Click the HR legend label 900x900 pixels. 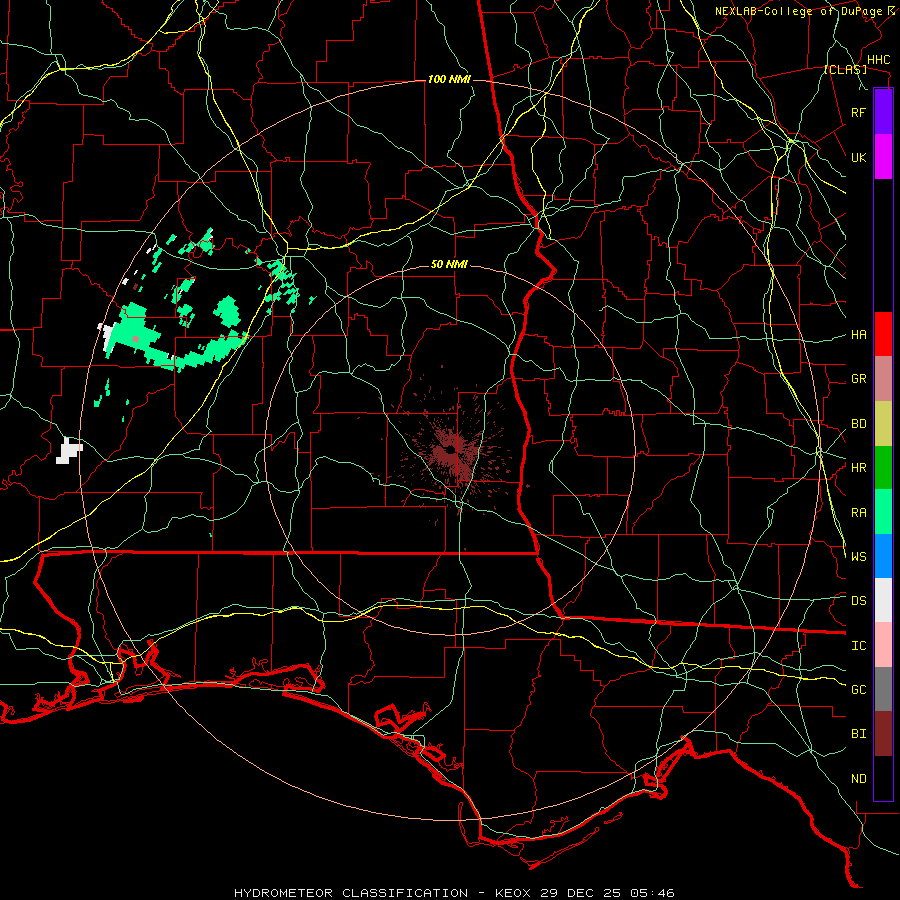pos(858,468)
